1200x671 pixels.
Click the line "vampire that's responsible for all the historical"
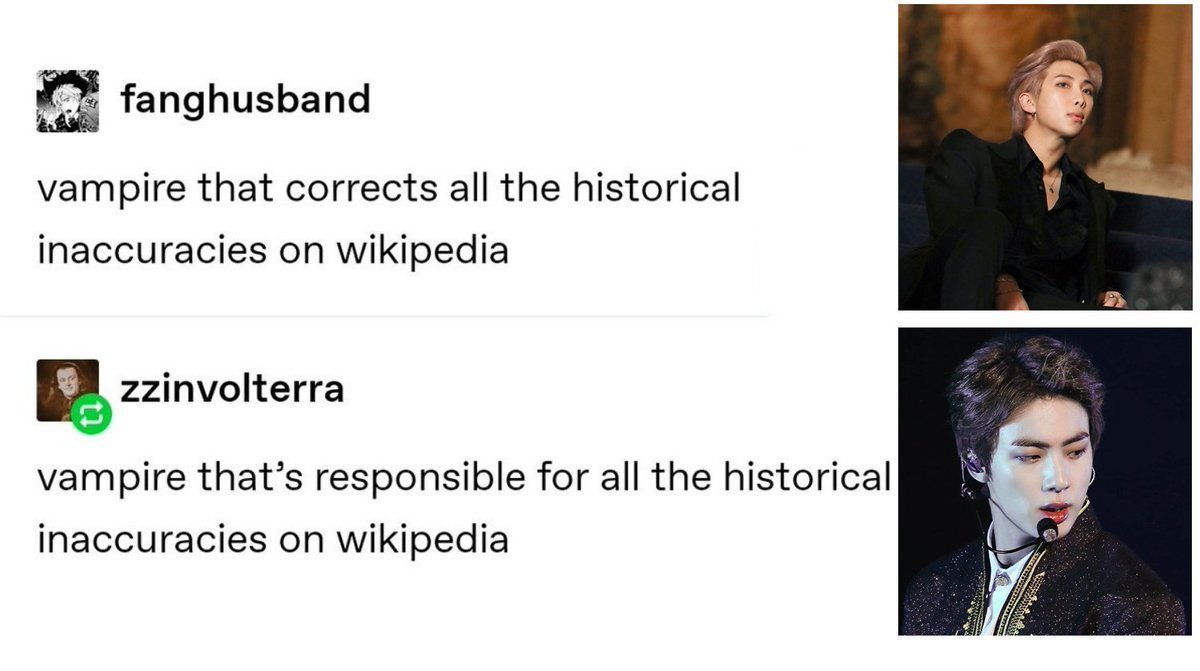(463, 477)
